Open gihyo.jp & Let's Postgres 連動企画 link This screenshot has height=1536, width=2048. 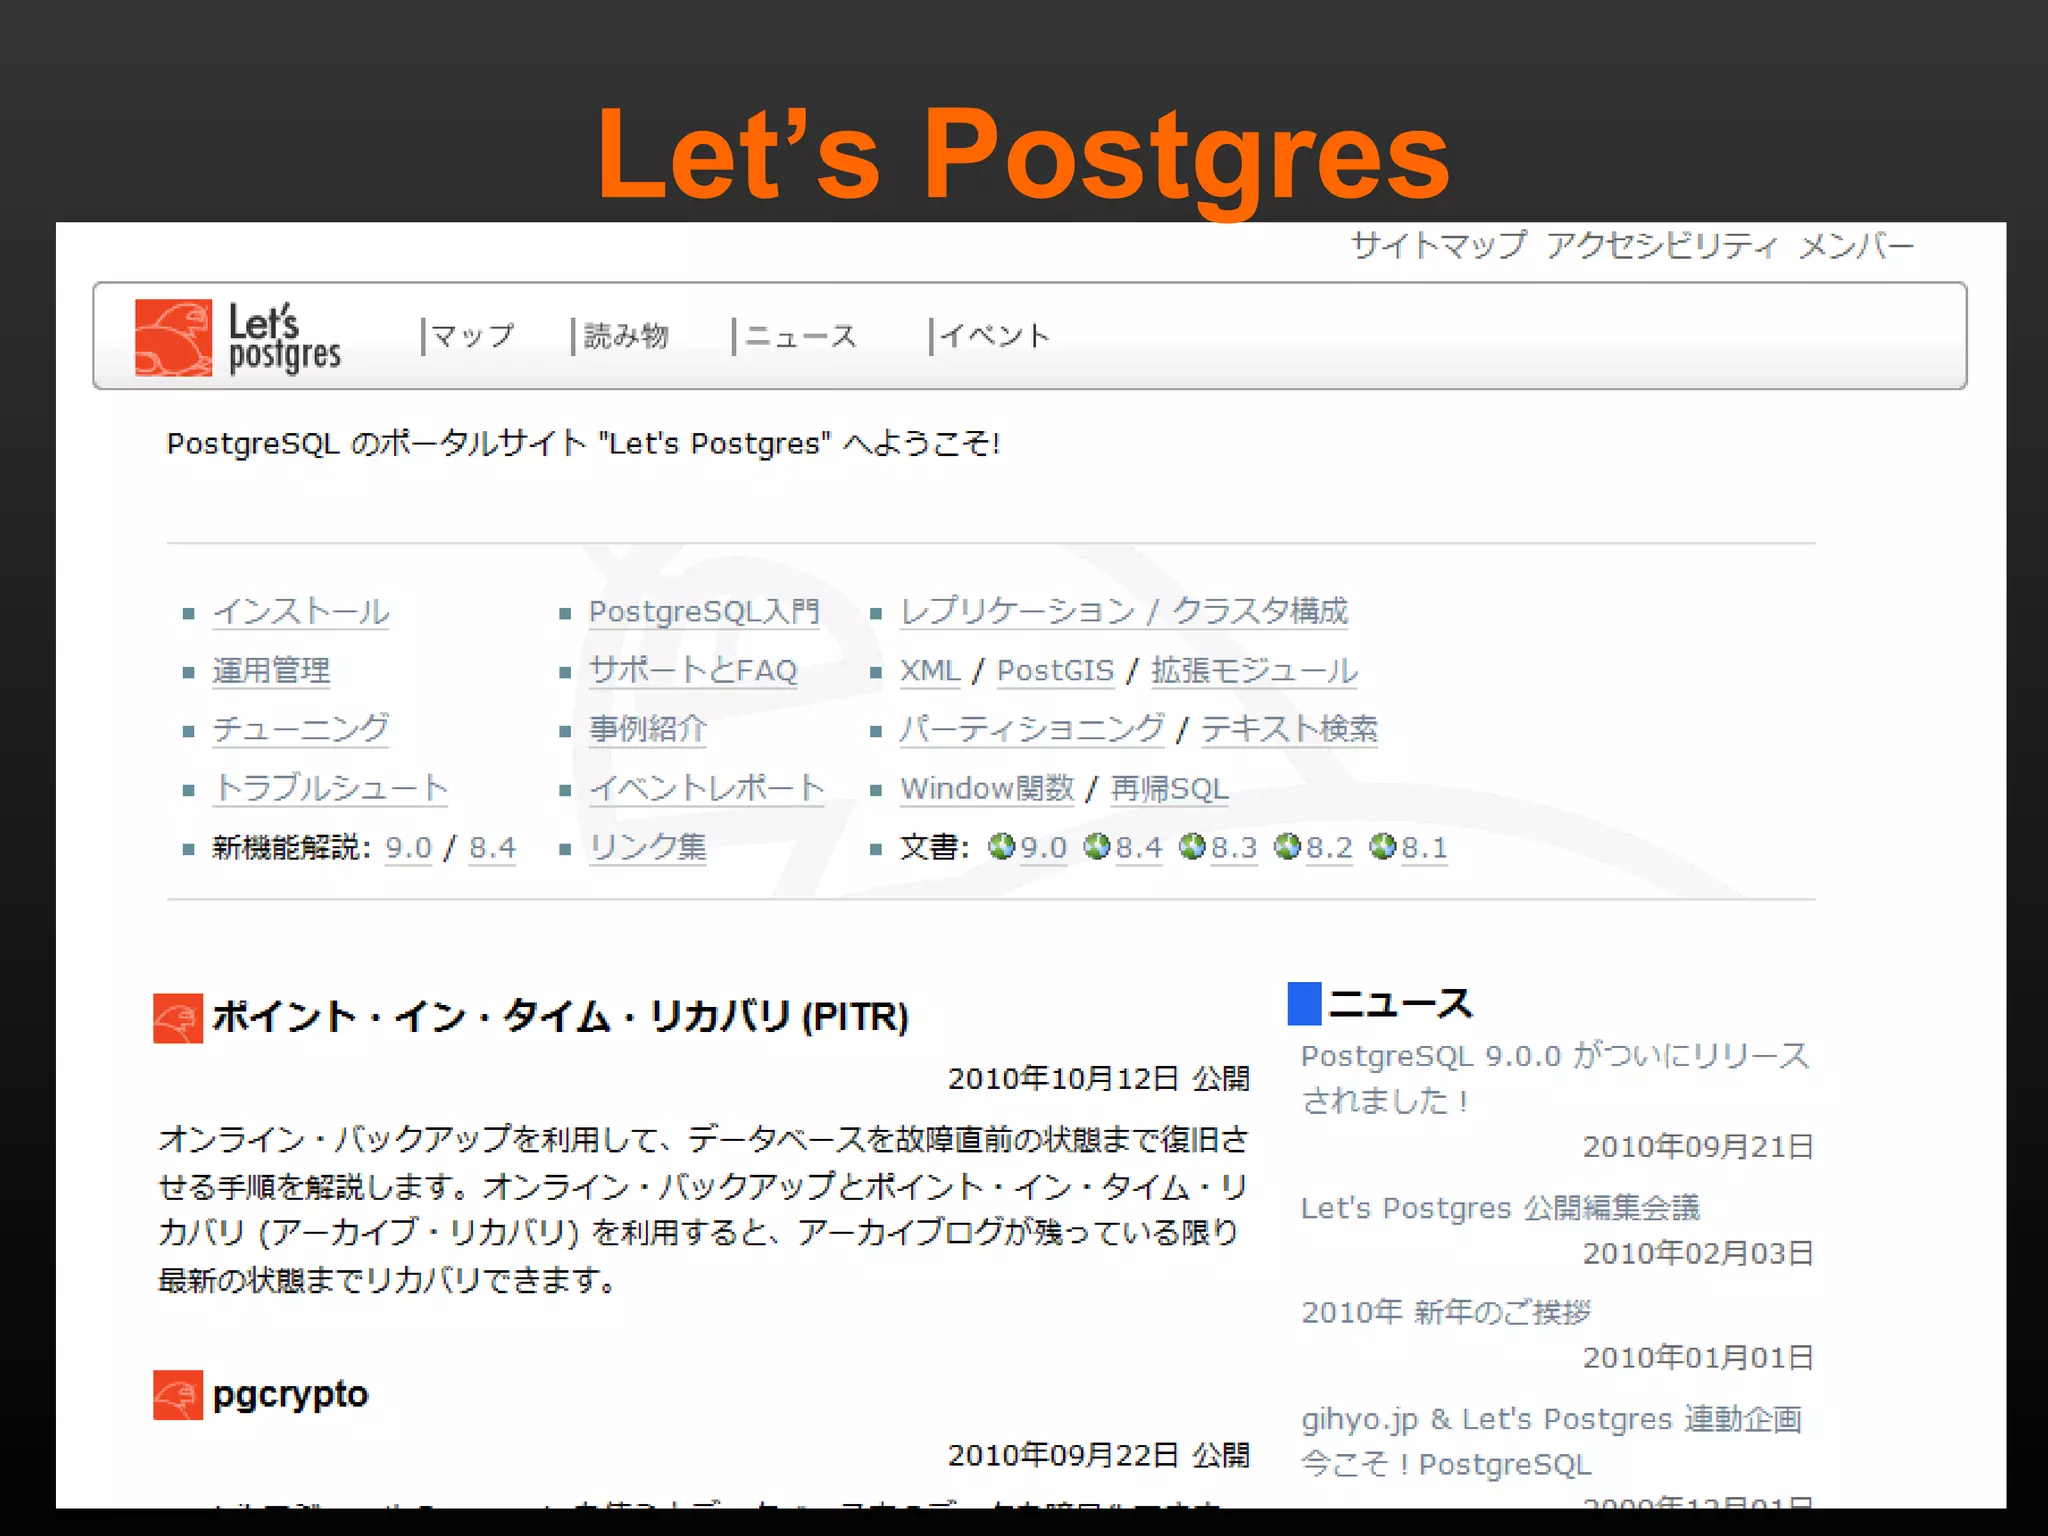pyautogui.click(x=1551, y=1441)
